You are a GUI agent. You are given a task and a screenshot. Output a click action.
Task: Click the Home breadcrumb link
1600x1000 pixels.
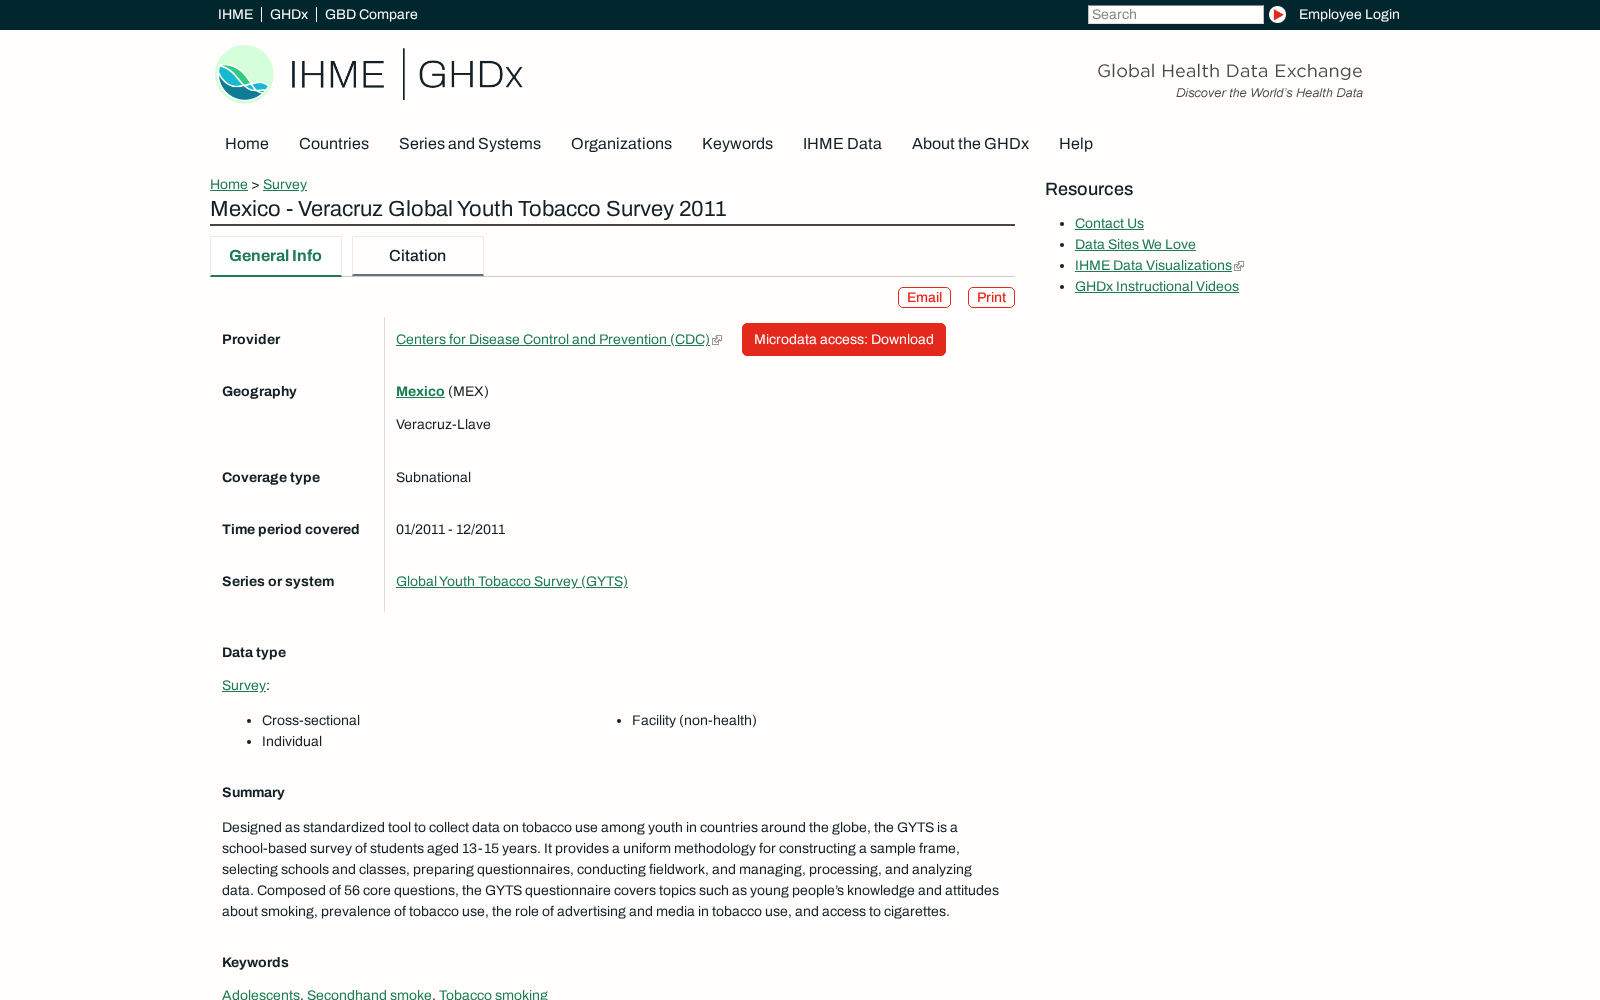click(x=229, y=185)
